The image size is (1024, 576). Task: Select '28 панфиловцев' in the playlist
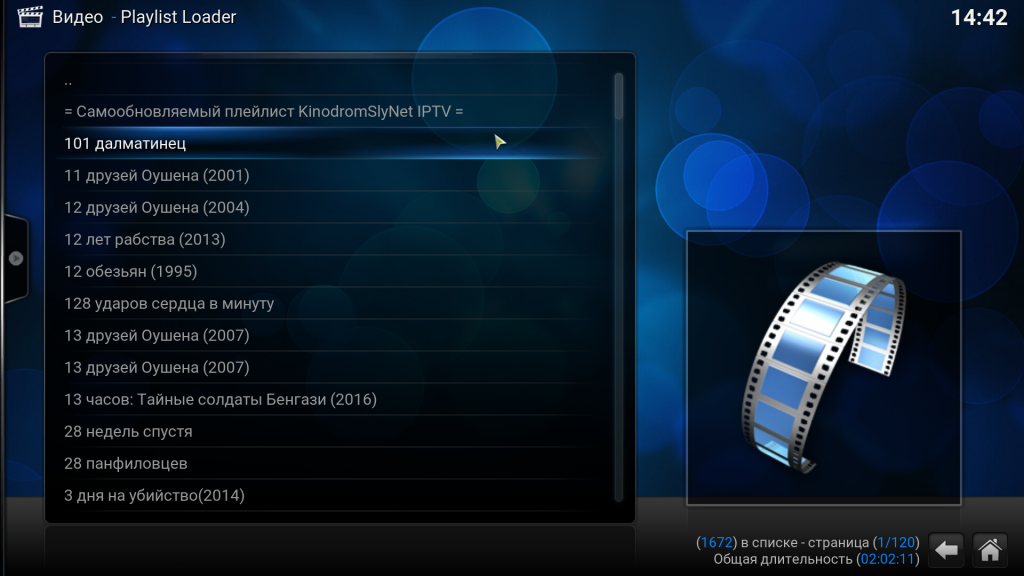click(125, 463)
